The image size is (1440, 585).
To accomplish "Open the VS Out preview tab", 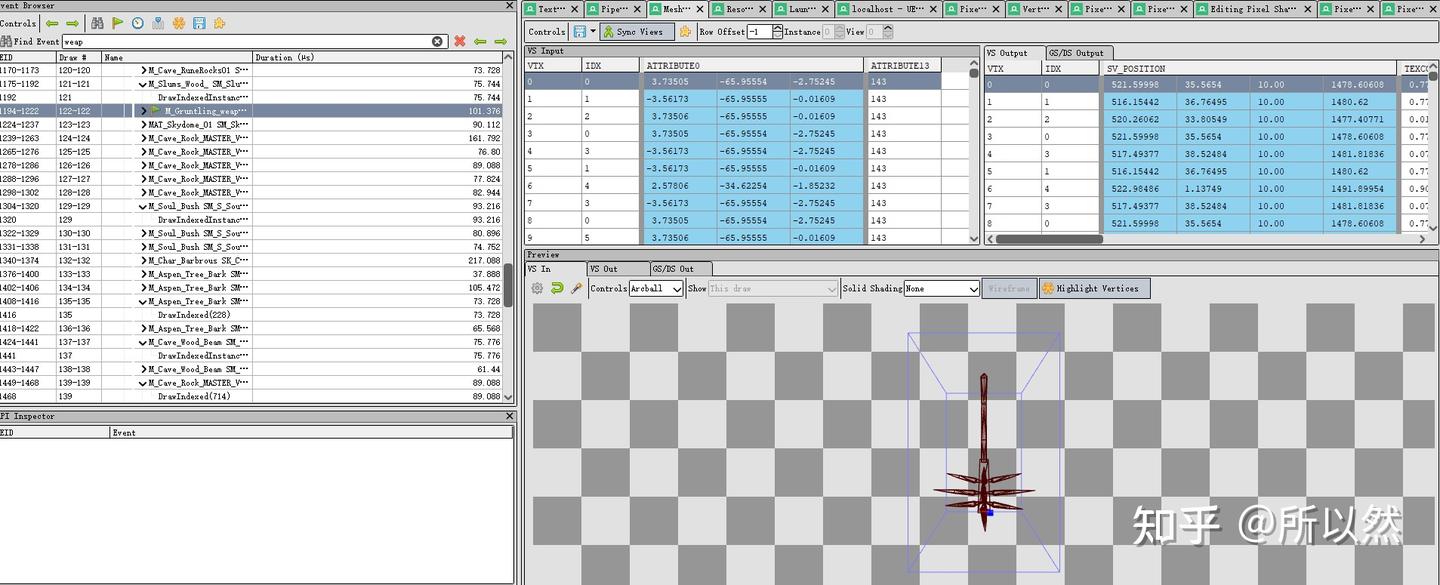I will pos(617,268).
